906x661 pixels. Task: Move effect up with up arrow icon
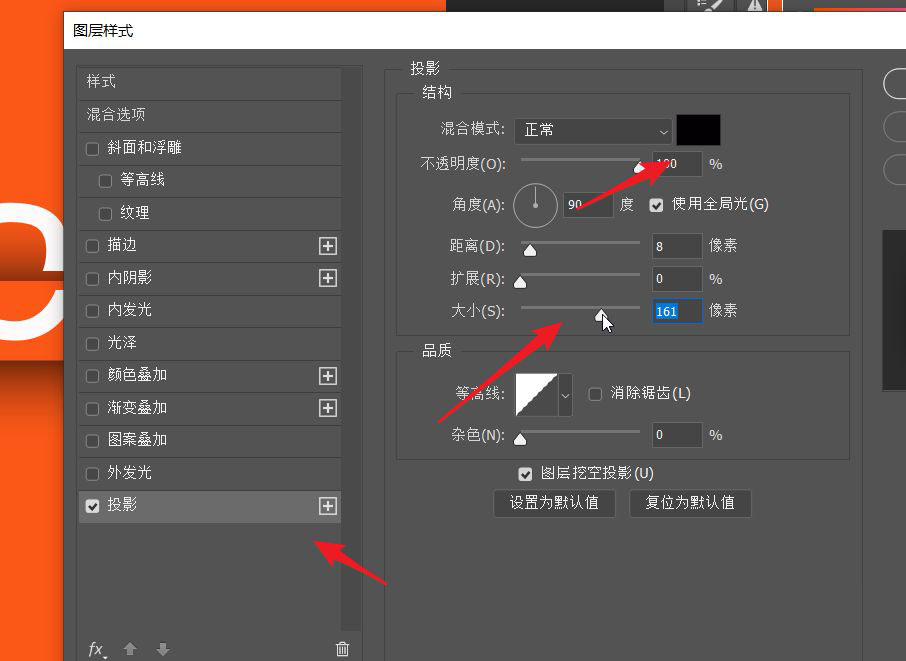(130, 649)
